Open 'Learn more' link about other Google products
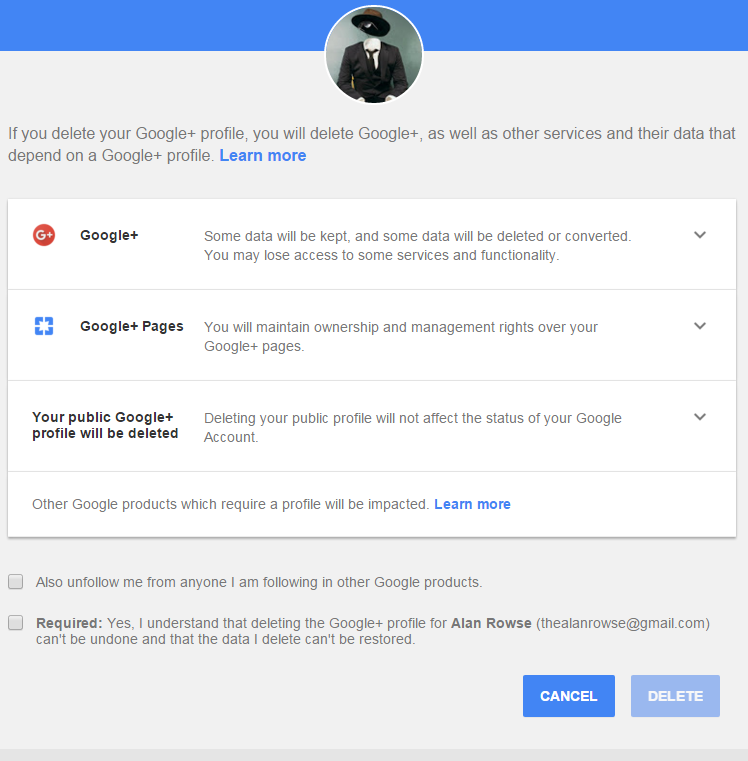This screenshot has width=748, height=761. click(x=472, y=504)
